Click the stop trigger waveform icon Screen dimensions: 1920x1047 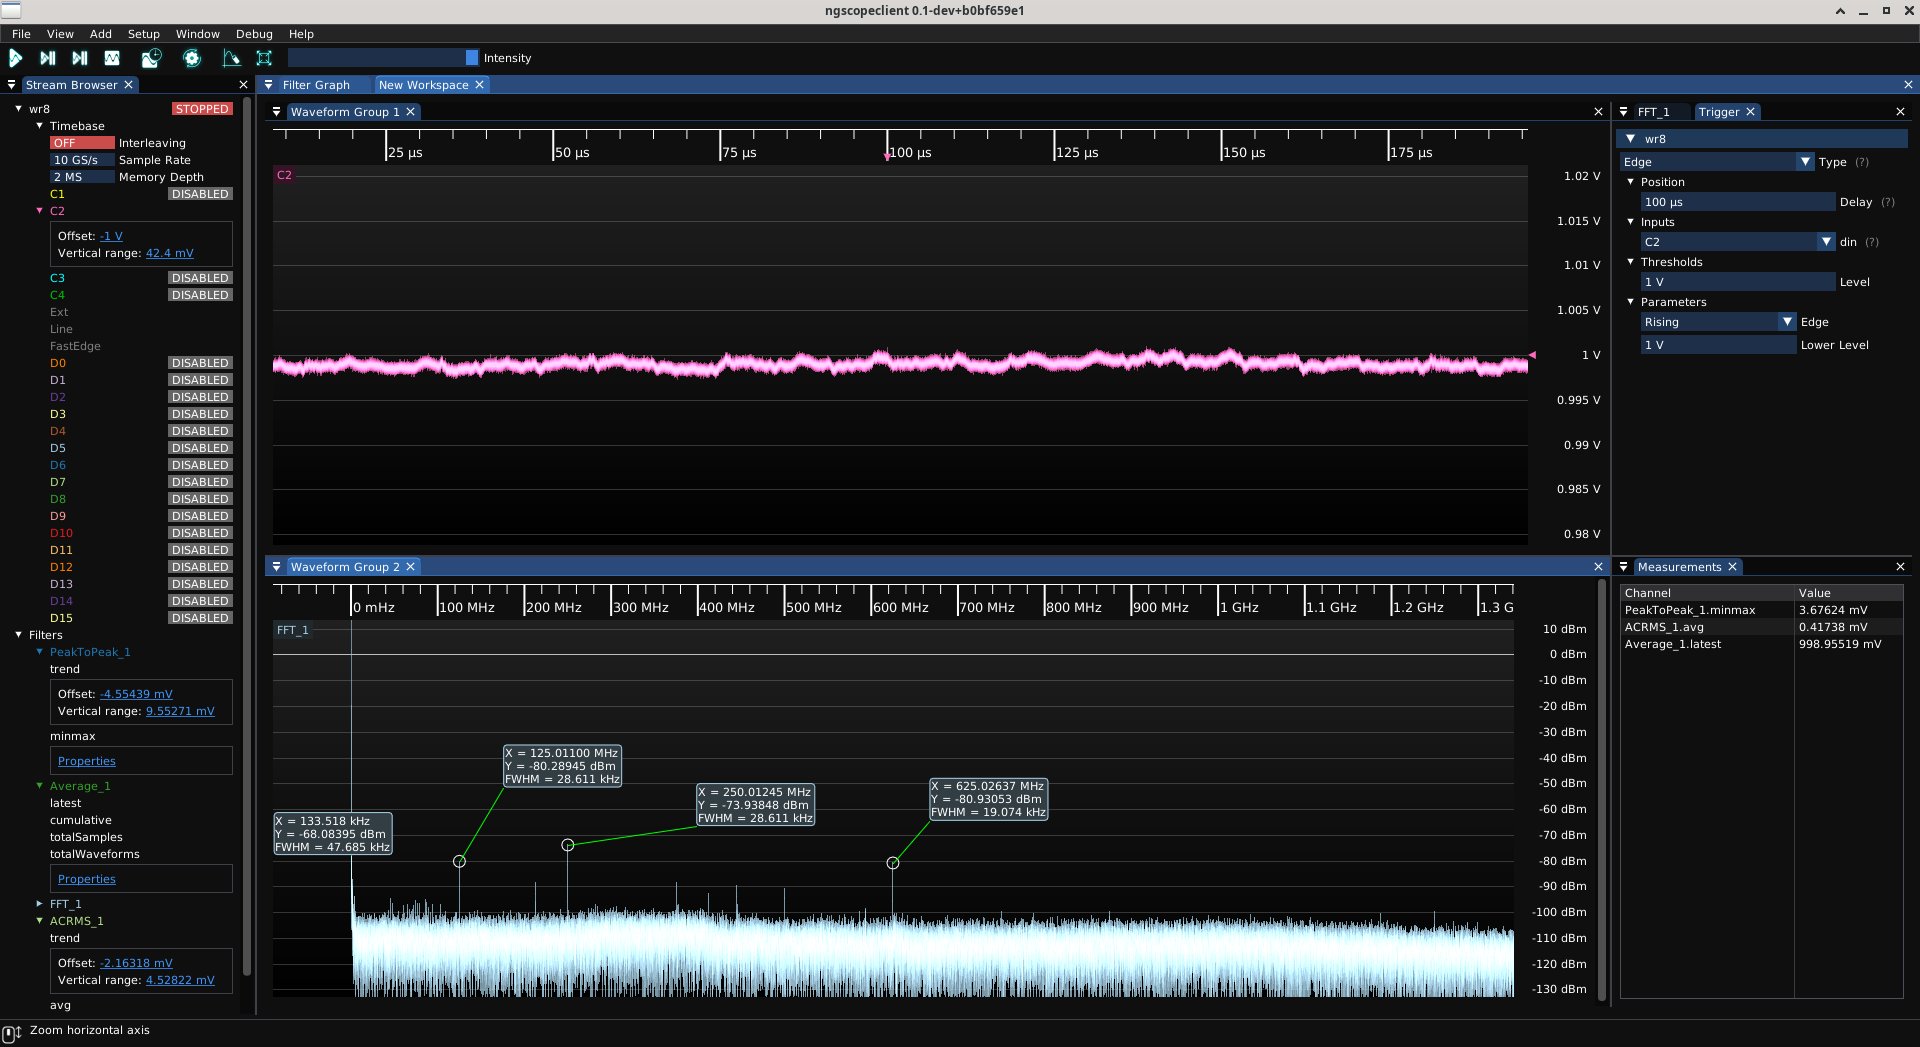tap(112, 58)
